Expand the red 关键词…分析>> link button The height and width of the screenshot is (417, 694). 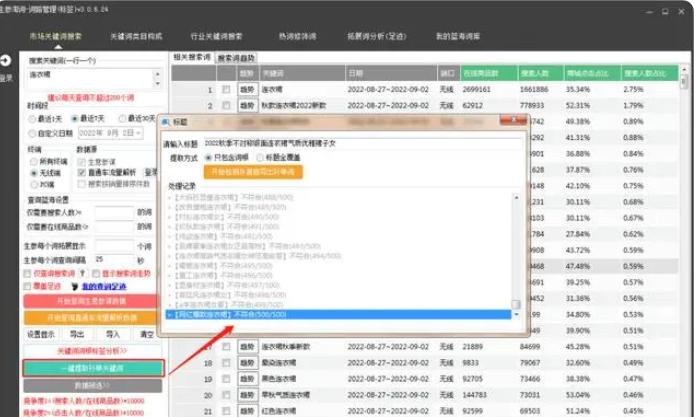click(92, 351)
